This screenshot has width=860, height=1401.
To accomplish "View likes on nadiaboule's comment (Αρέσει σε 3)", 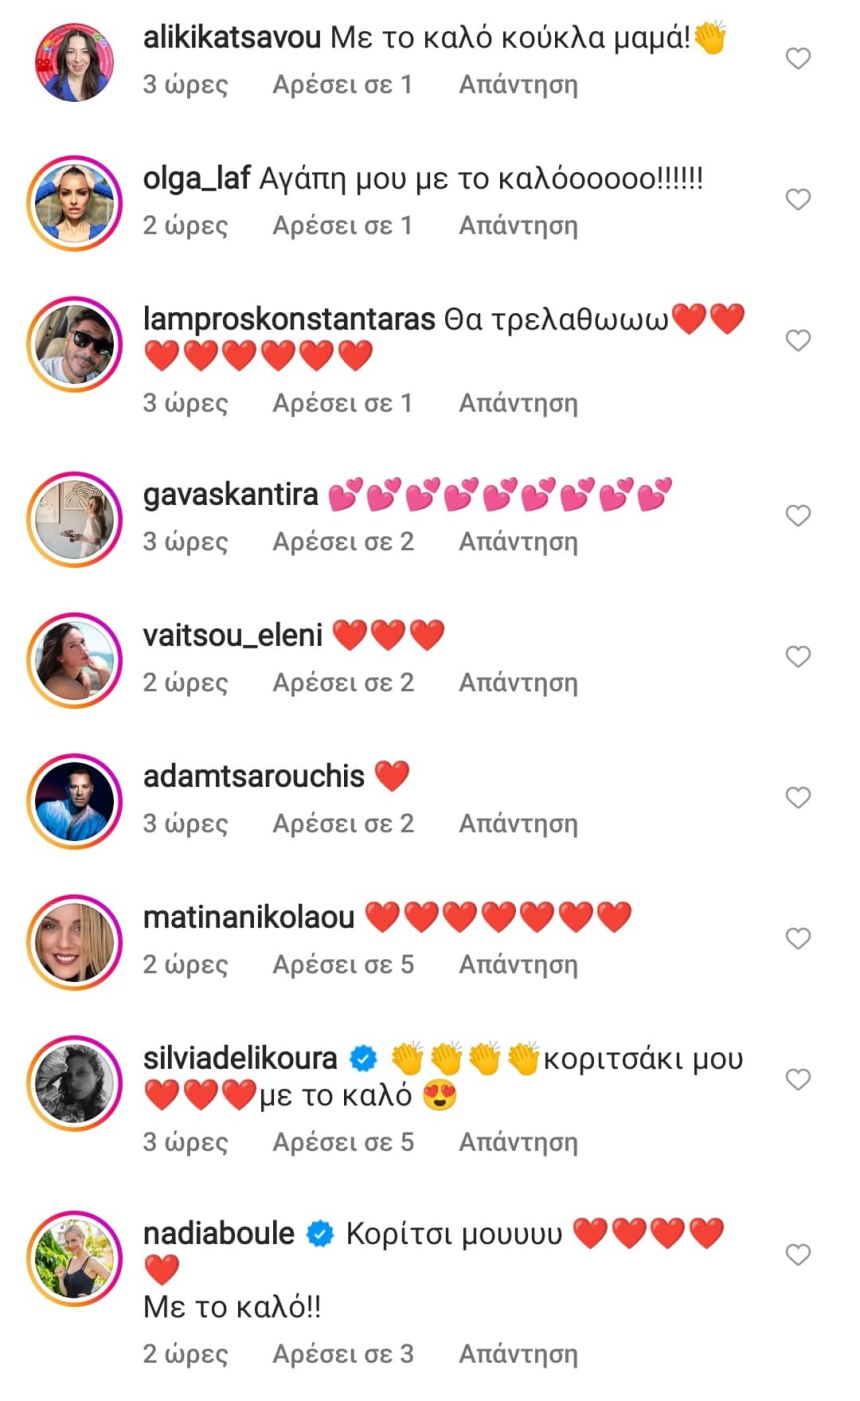I will 343,1355.
